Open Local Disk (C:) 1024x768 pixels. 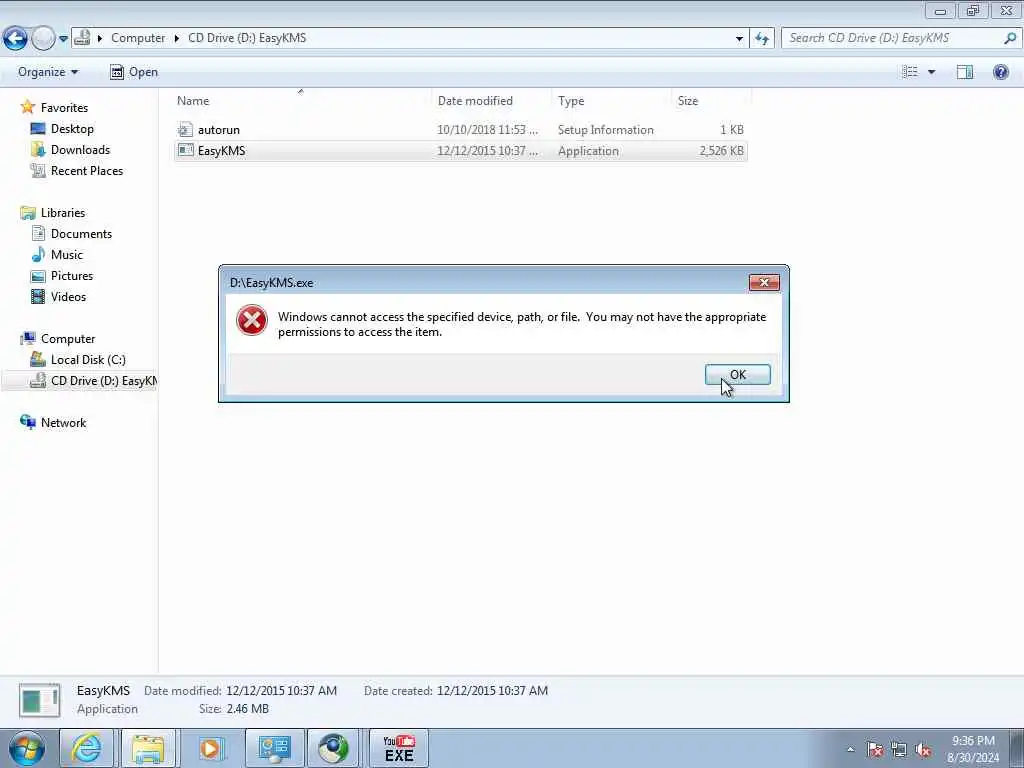pos(88,360)
